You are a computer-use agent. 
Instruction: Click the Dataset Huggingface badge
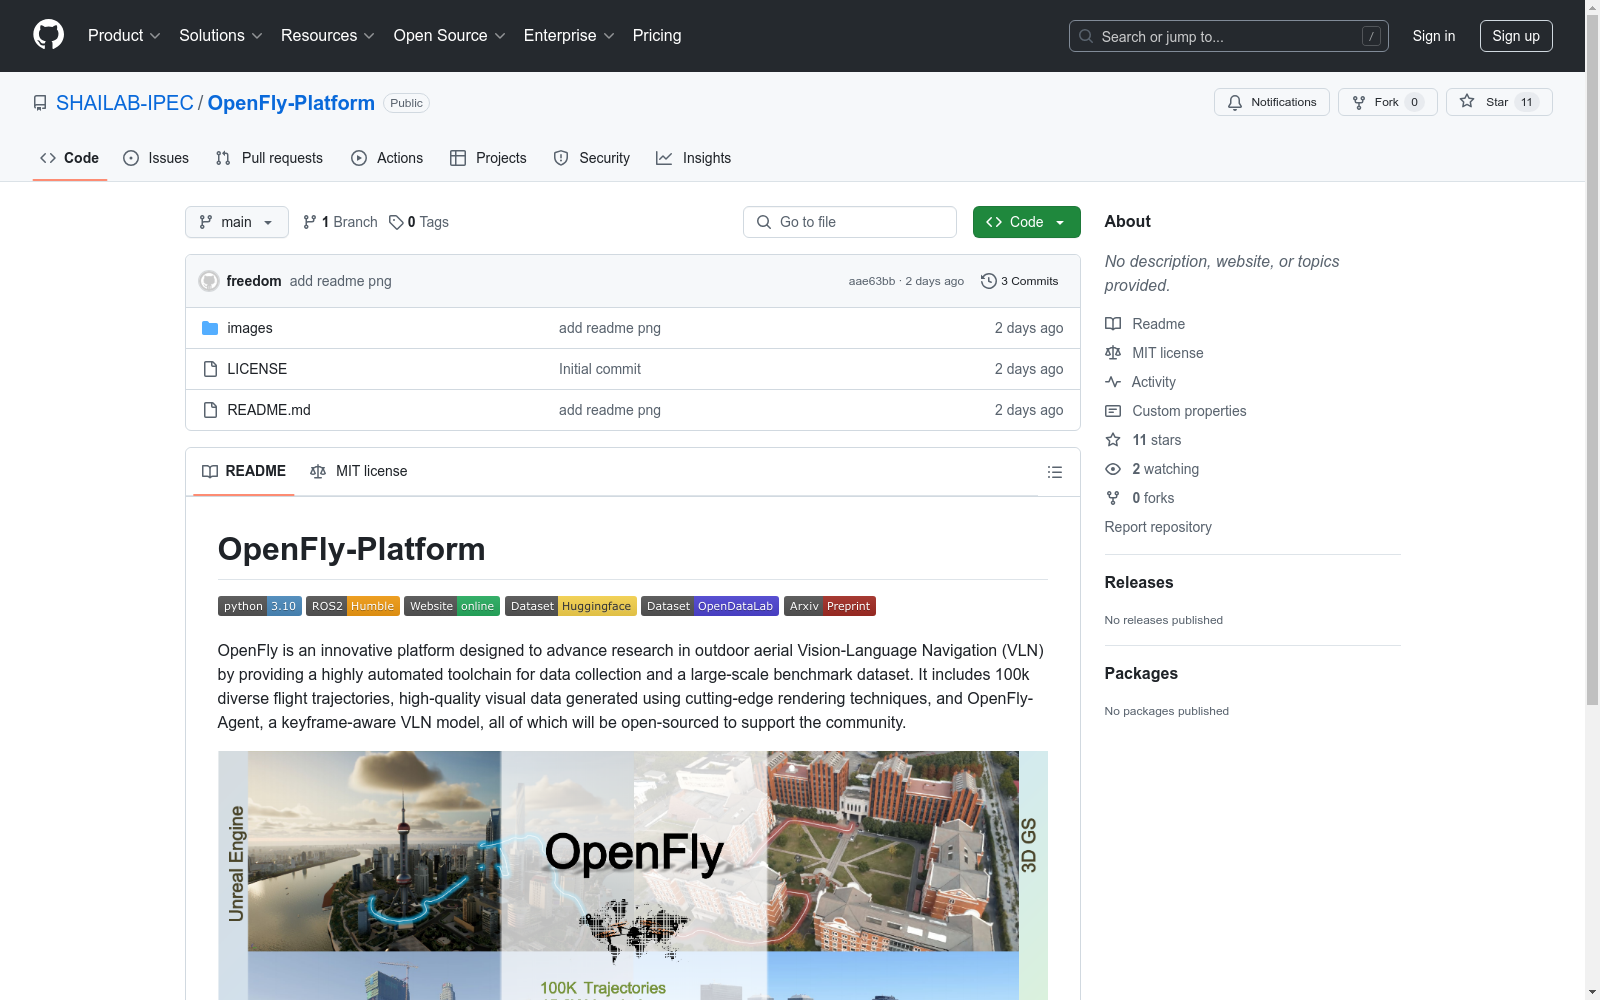coord(571,606)
